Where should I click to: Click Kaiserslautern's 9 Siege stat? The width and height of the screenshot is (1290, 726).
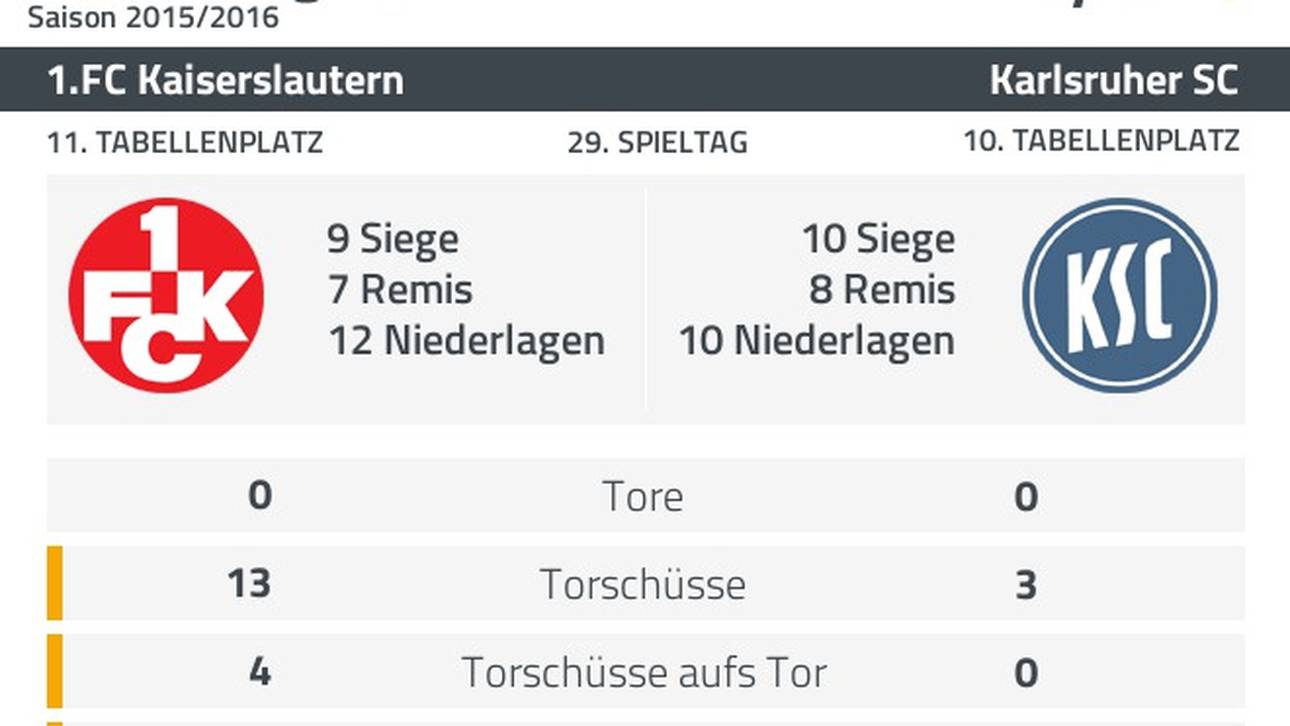[x=393, y=239]
